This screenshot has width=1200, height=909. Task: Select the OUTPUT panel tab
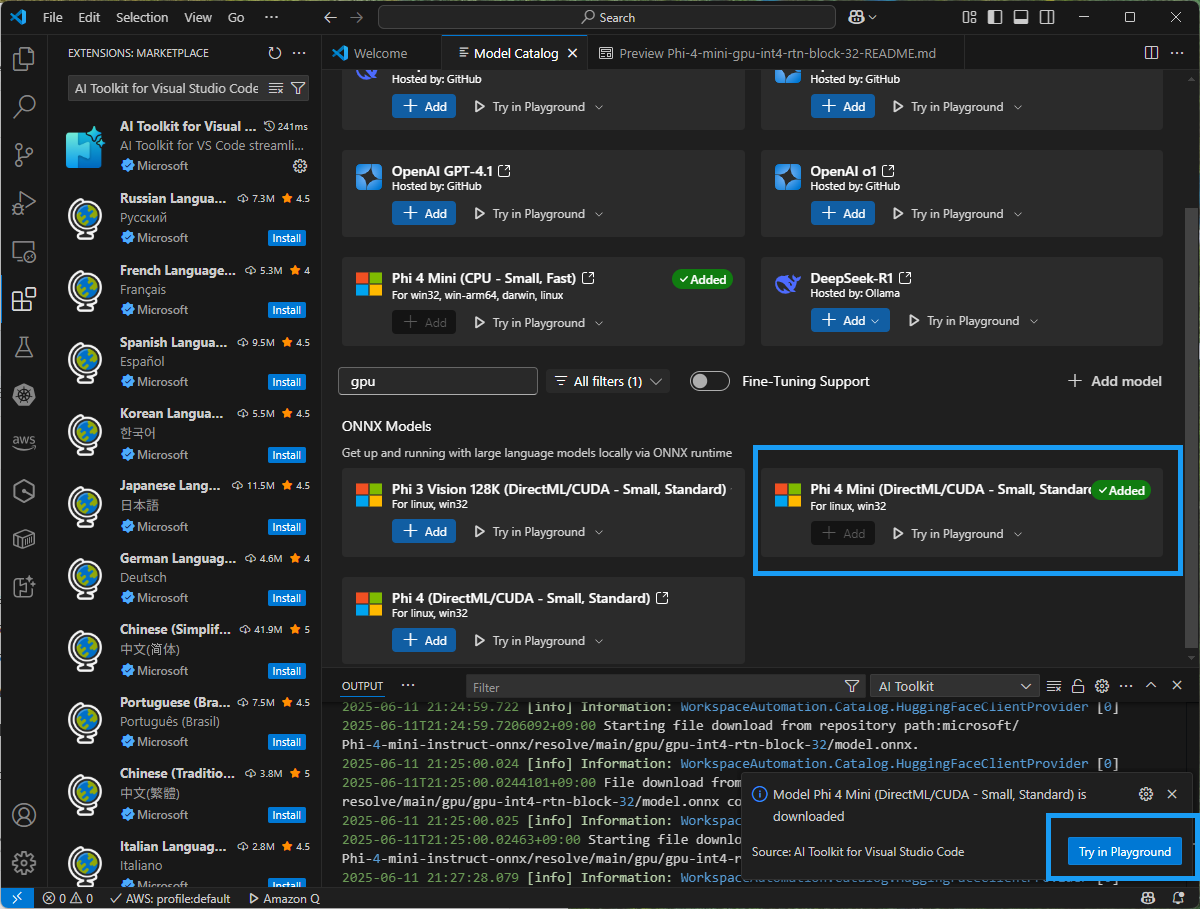(362, 686)
